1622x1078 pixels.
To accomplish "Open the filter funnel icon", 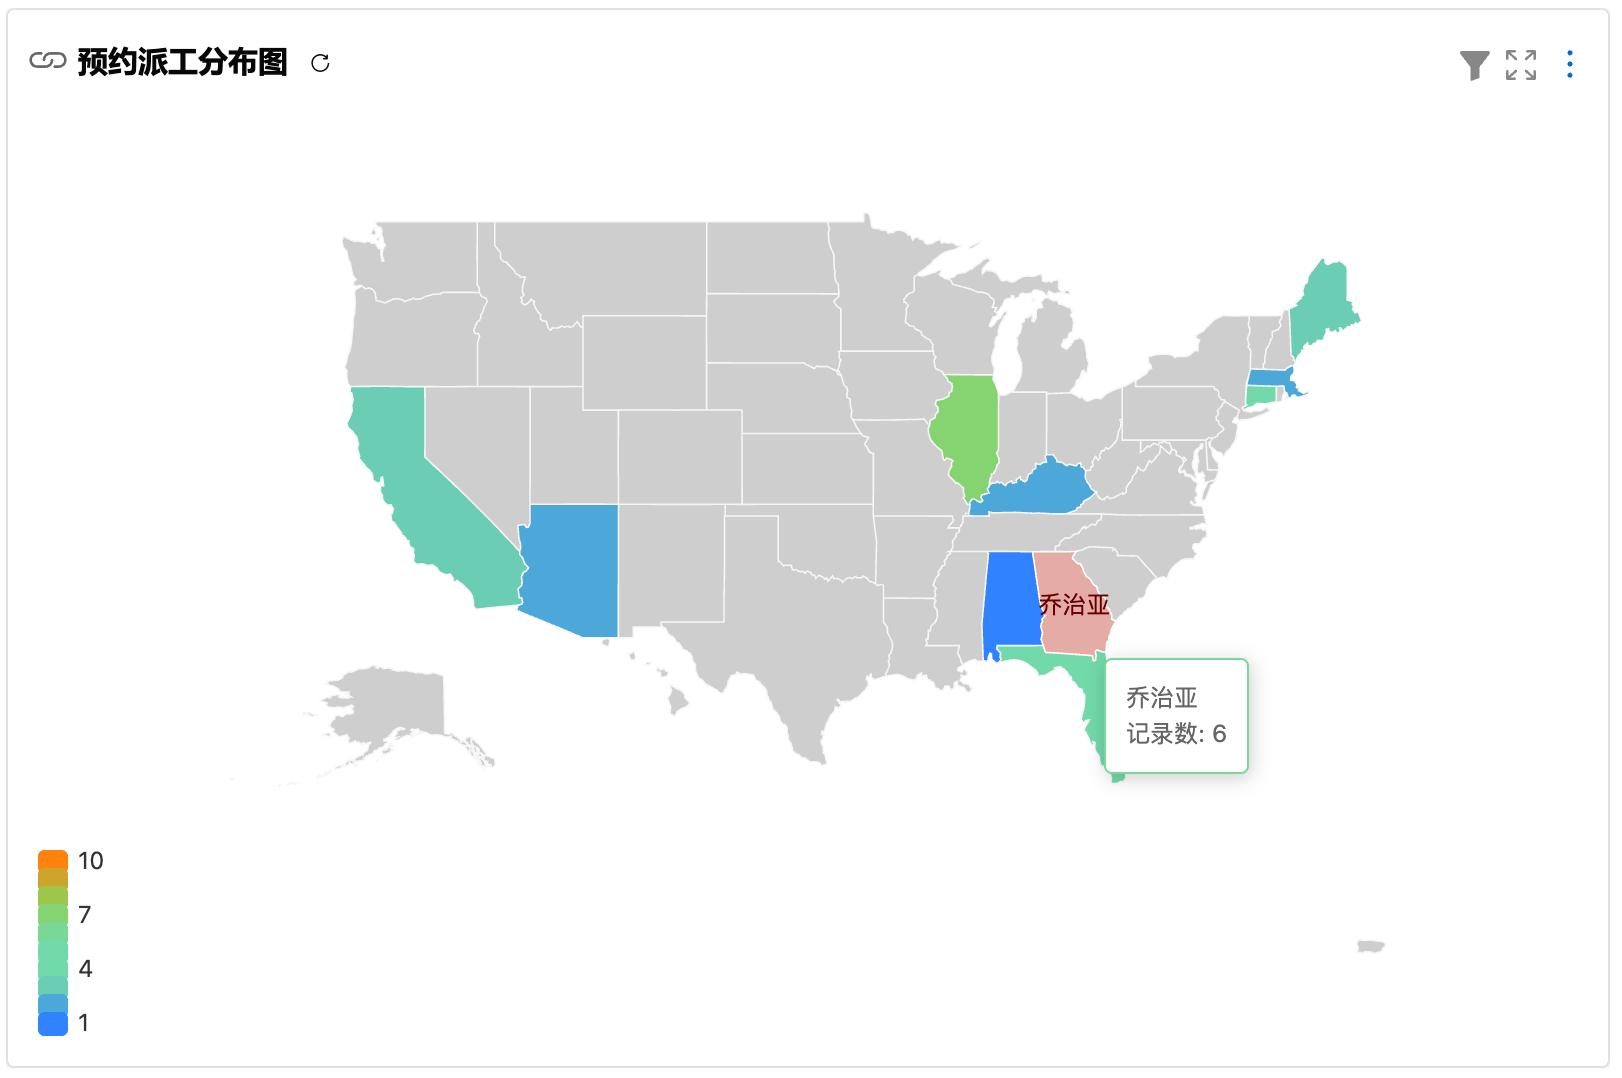I will point(1474,65).
